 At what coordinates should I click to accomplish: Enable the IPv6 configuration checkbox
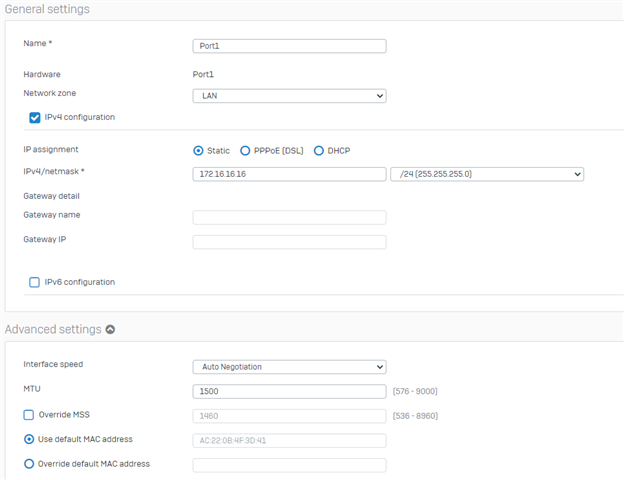[x=35, y=282]
